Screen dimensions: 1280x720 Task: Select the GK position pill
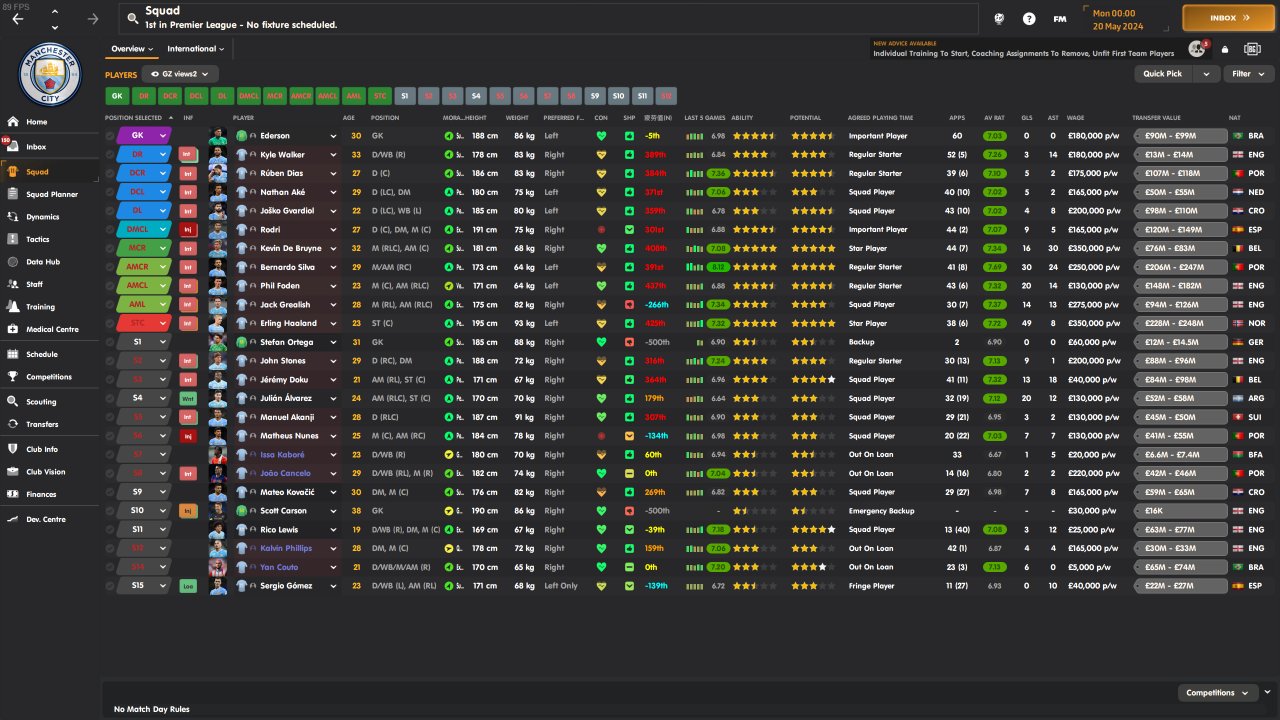click(x=117, y=96)
